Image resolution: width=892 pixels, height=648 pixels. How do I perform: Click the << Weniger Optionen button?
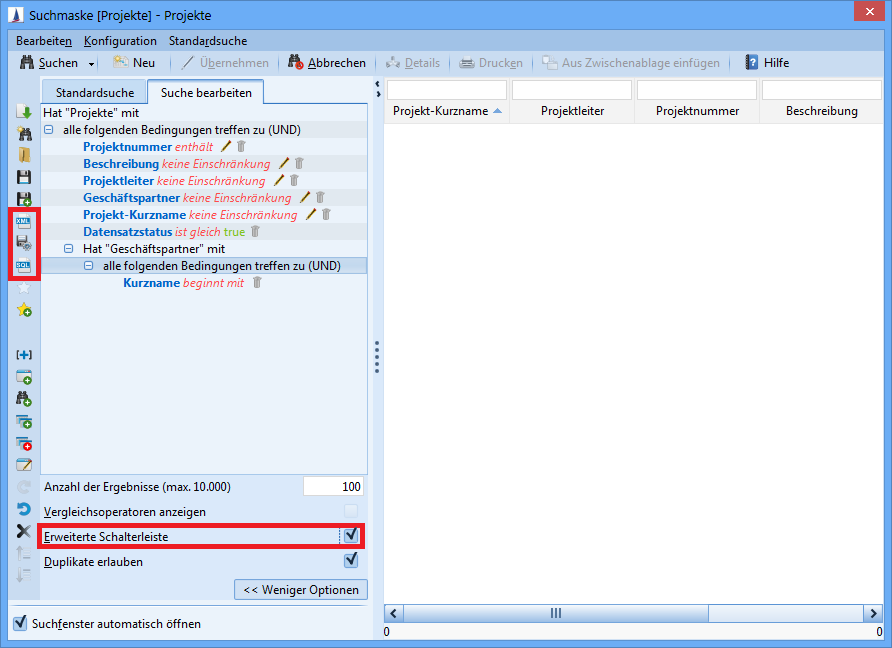[x=301, y=589]
